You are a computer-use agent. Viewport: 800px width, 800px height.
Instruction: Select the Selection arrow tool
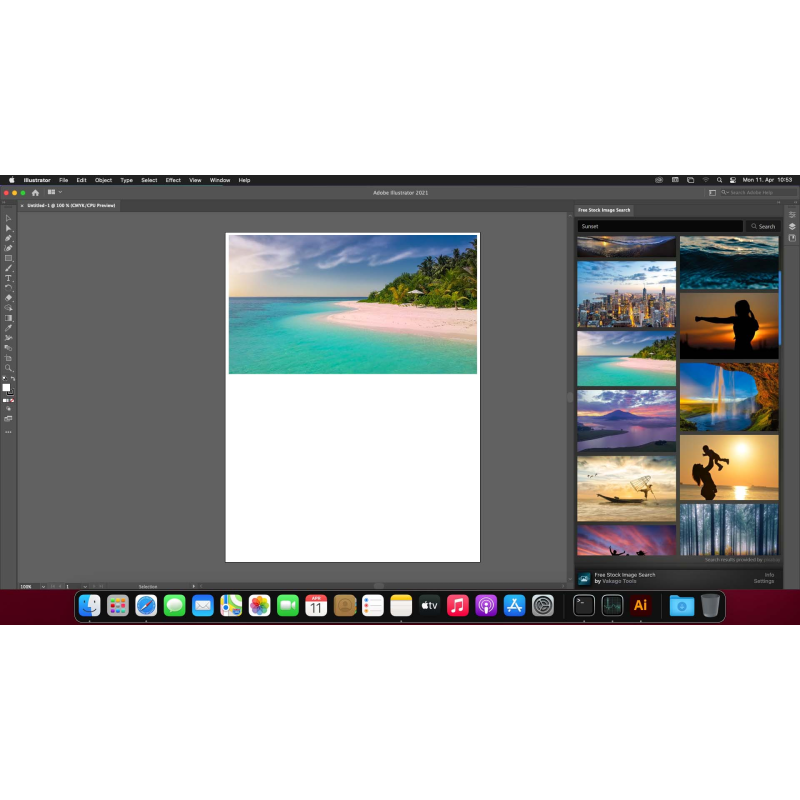click(8, 218)
